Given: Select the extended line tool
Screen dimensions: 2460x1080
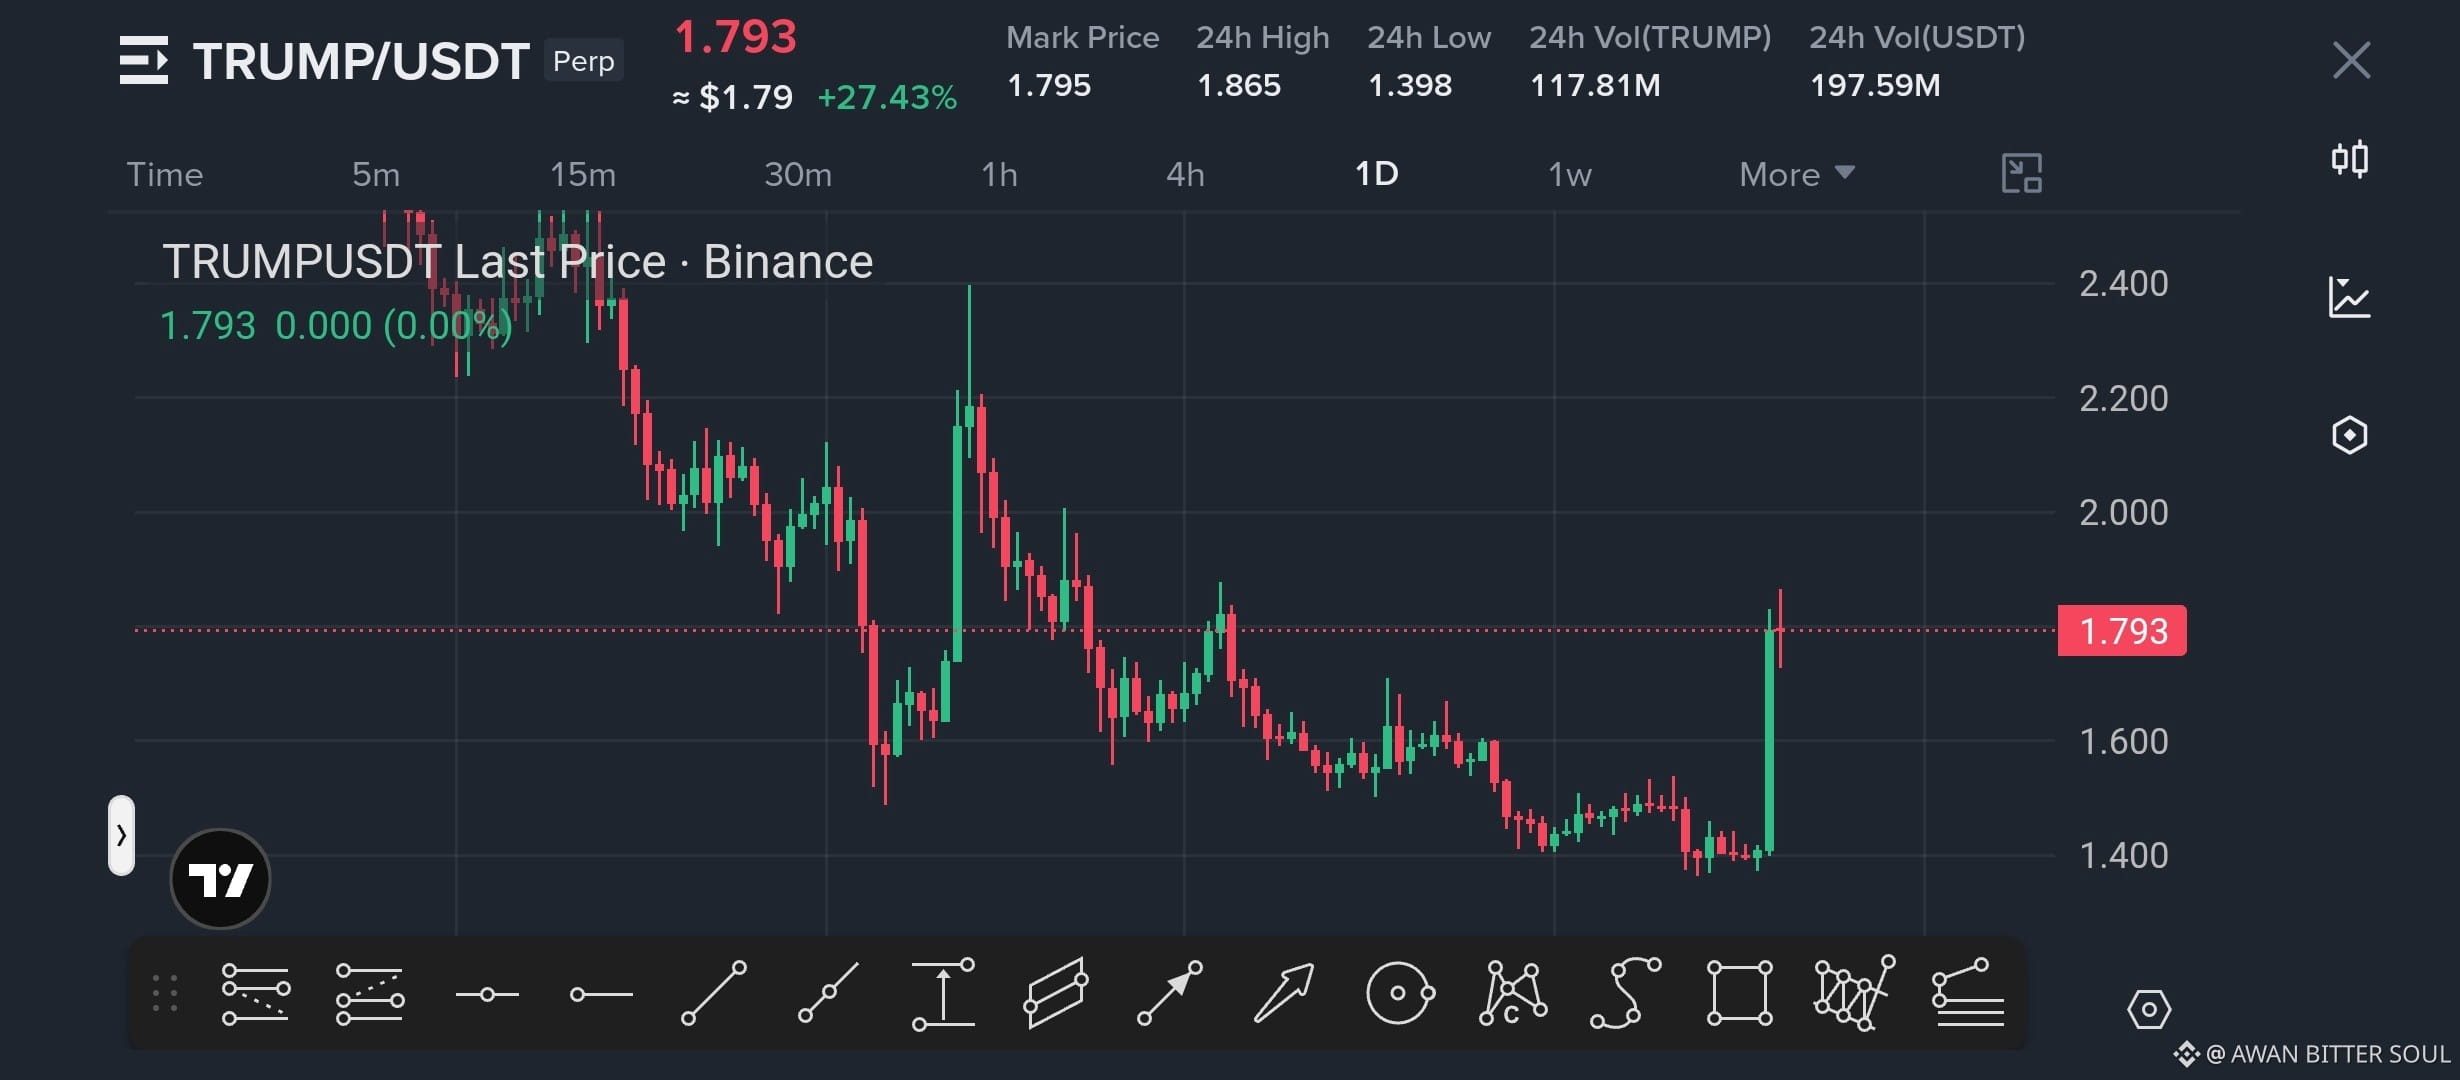Looking at the screenshot, I should click(828, 993).
